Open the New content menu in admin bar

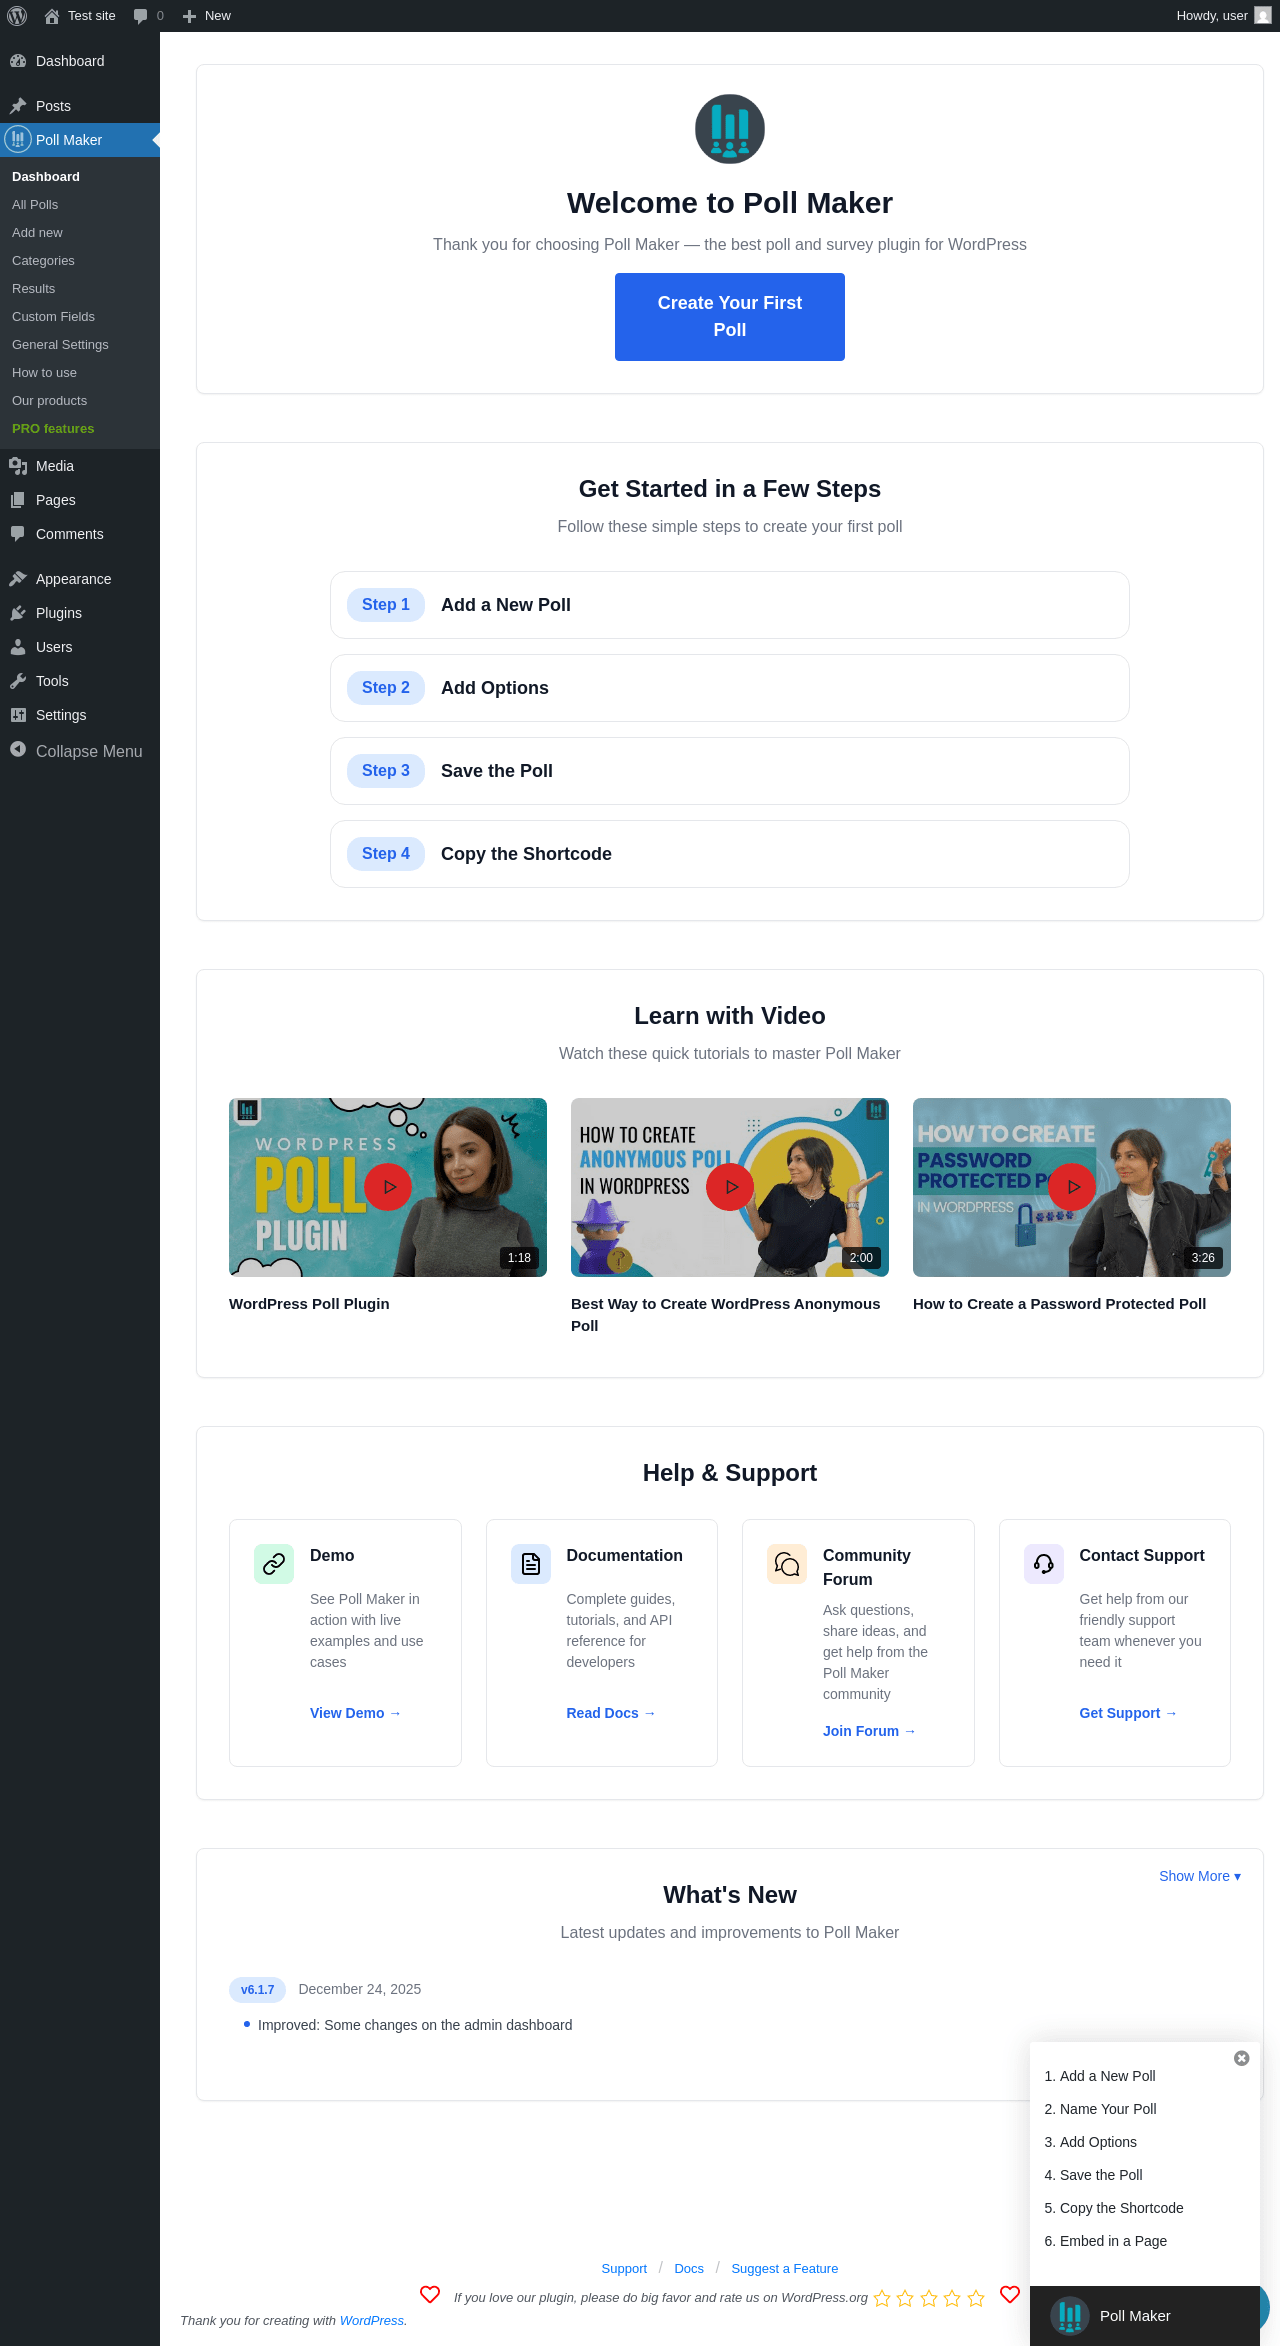pos(207,16)
